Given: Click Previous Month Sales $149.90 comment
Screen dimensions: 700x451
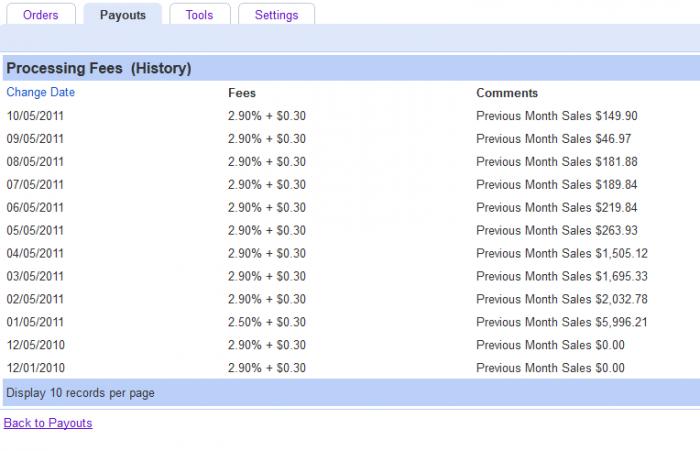Looking at the screenshot, I should (x=557, y=116).
